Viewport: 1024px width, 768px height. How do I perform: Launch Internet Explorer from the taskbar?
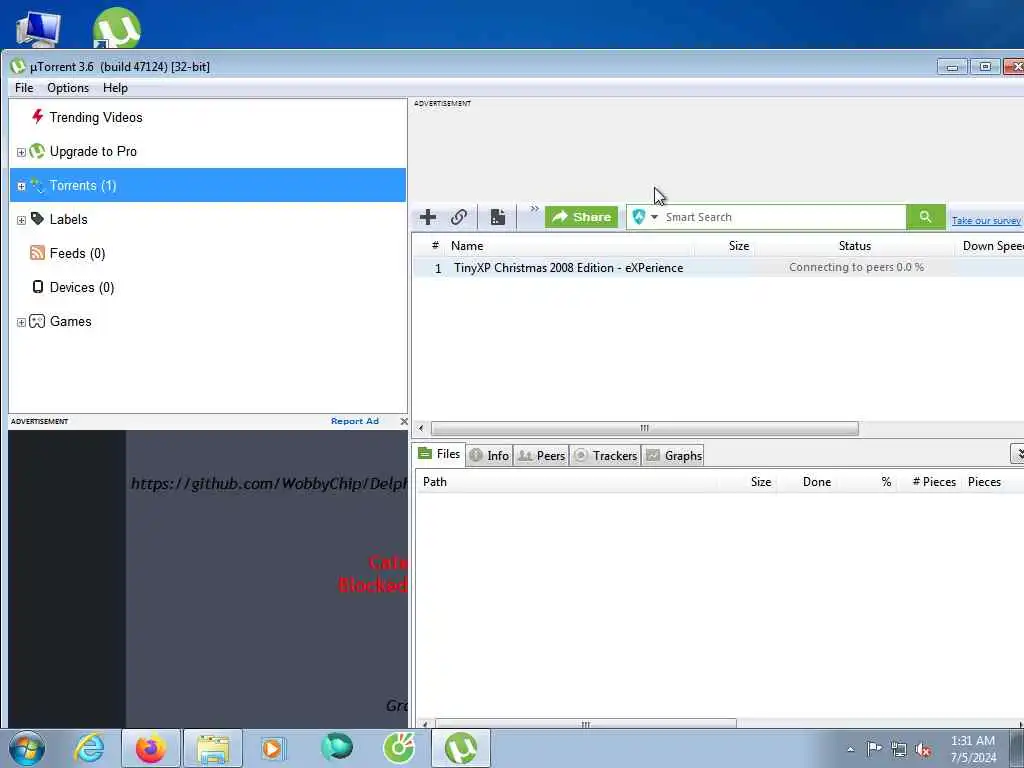coord(89,748)
